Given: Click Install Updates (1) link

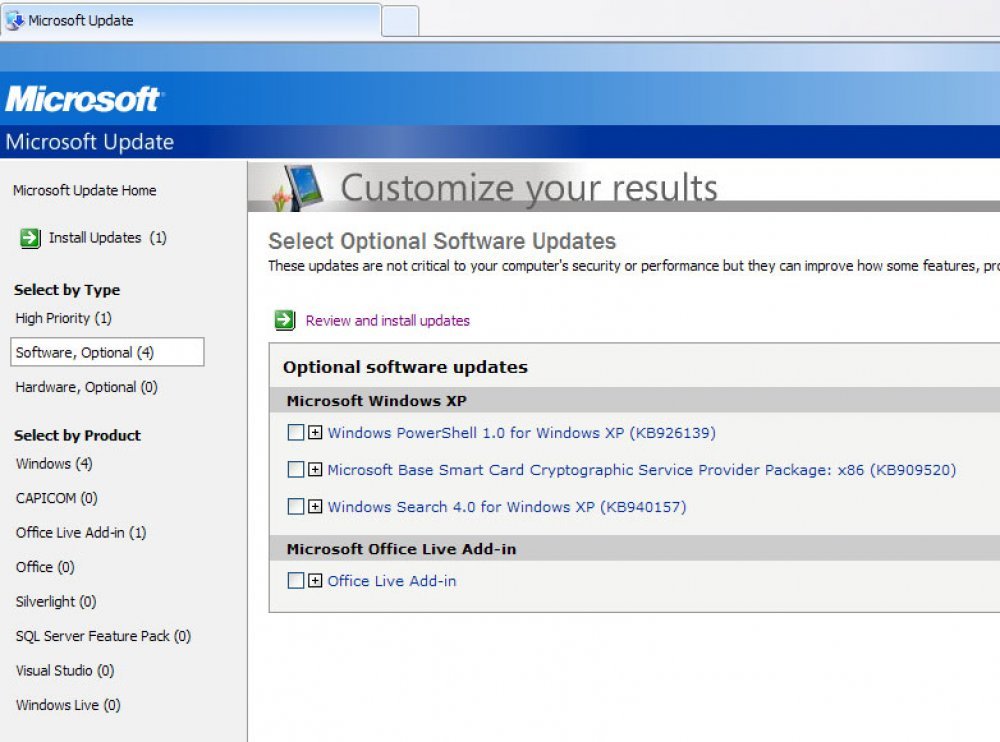Looking at the screenshot, I should point(108,238).
